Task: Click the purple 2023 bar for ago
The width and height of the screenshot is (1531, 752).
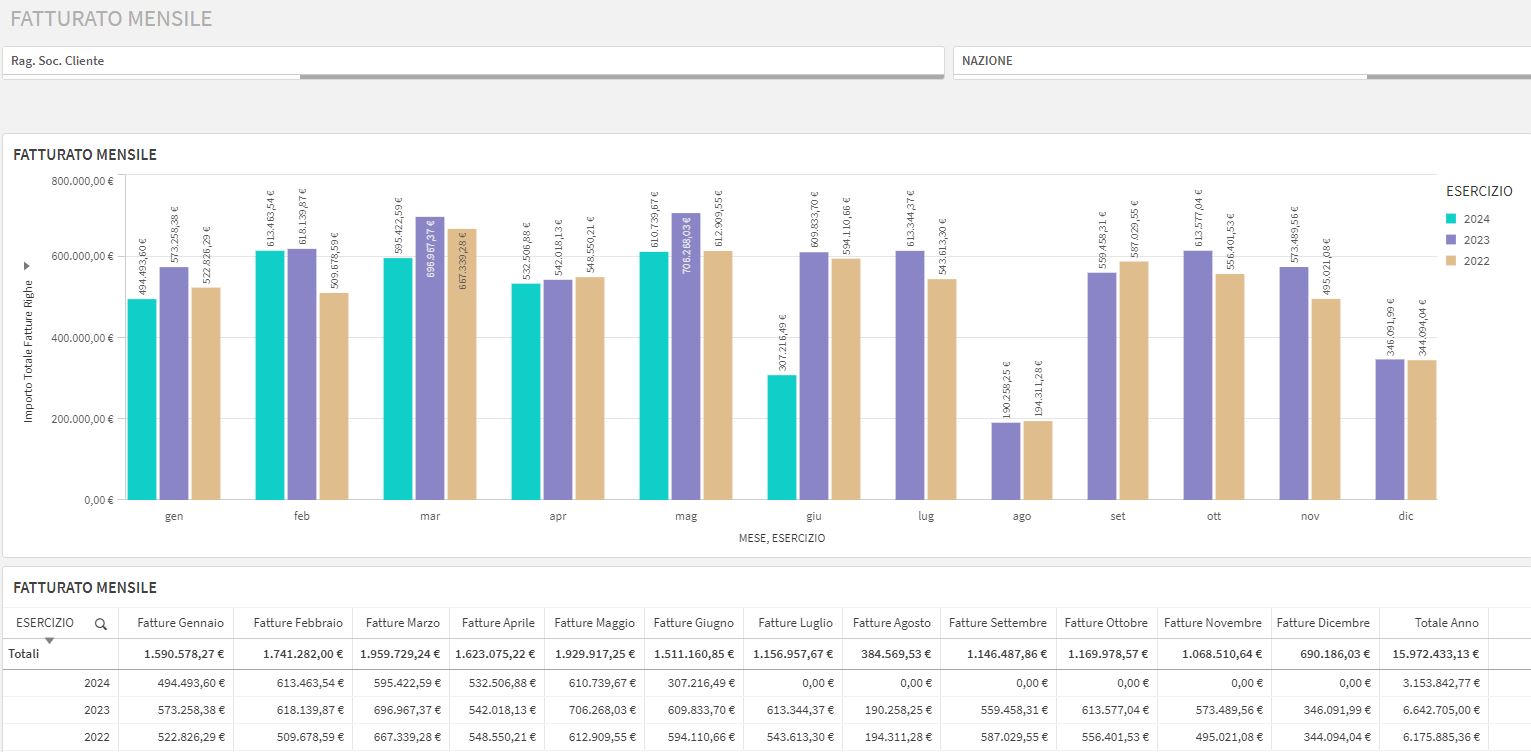Action: 1006,461
